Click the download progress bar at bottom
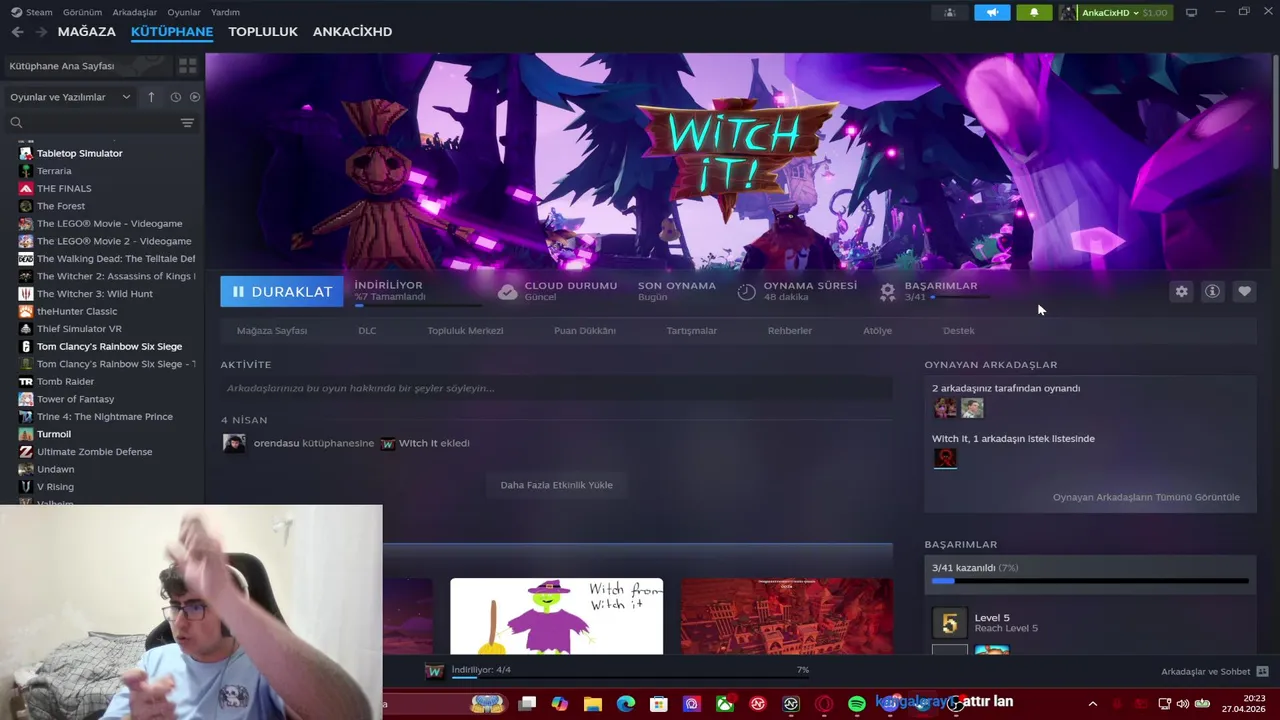1280x720 pixels. pyautogui.click(x=630, y=678)
